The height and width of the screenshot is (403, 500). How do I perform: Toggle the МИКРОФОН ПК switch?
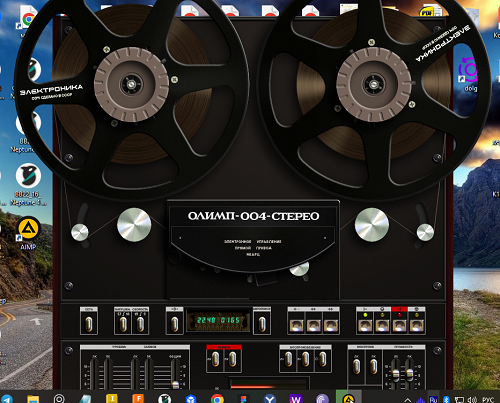(374, 366)
